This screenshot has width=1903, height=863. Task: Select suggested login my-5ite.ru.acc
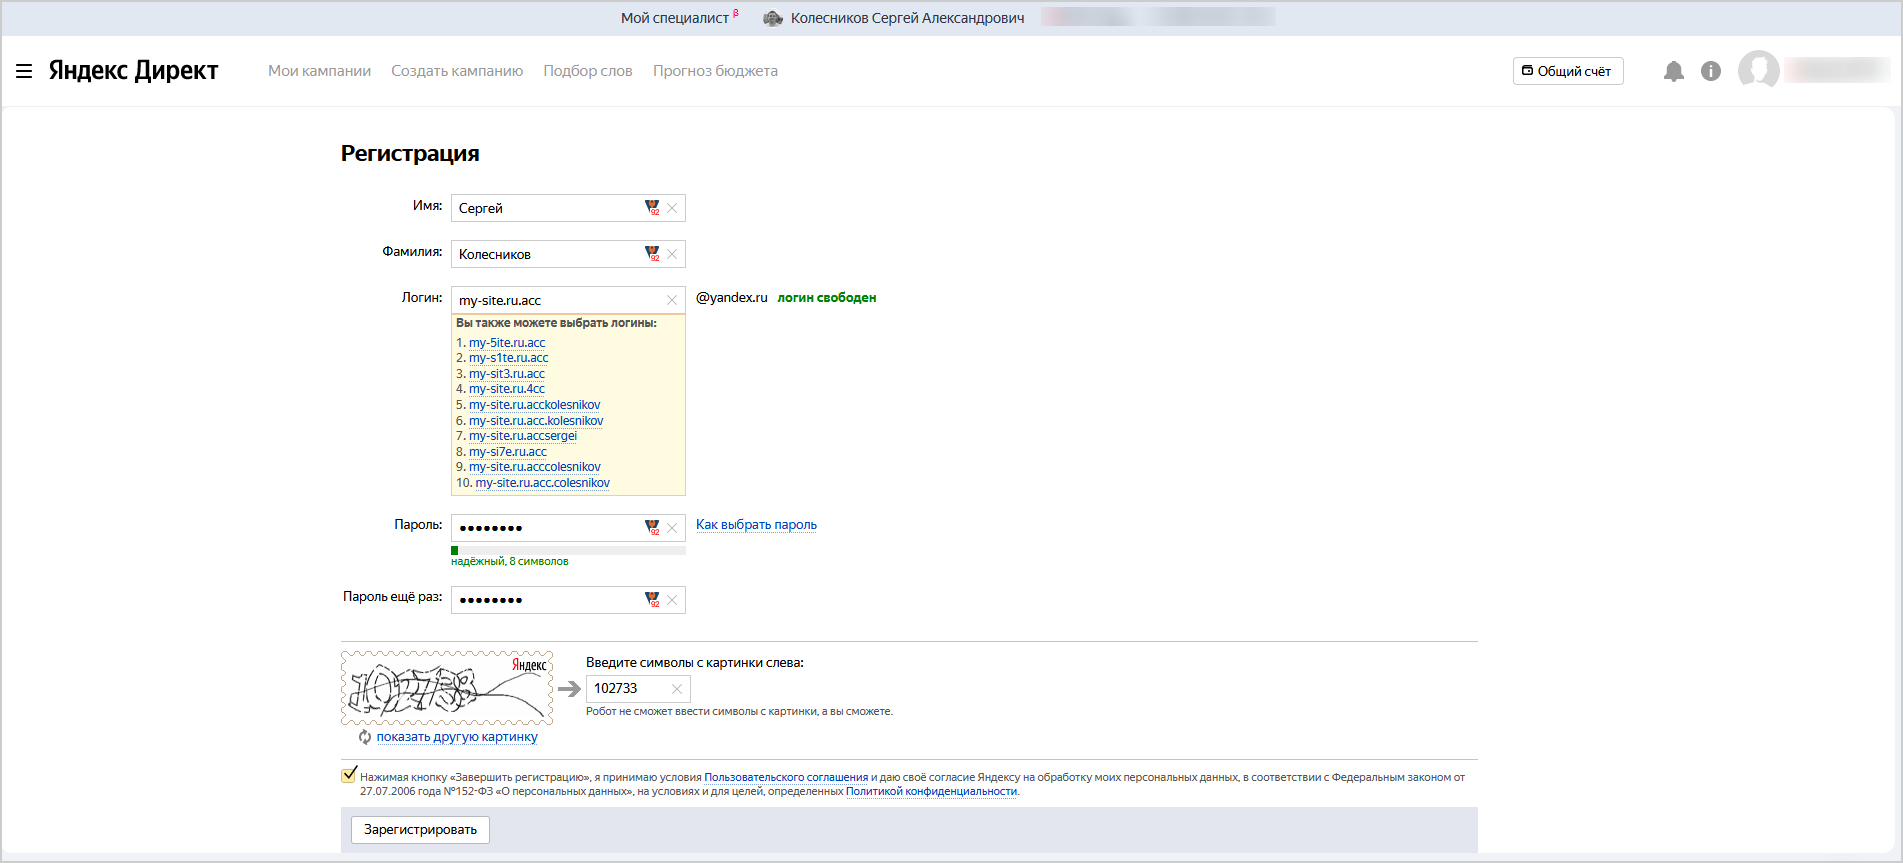pyautogui.click(x=507, y=343)
